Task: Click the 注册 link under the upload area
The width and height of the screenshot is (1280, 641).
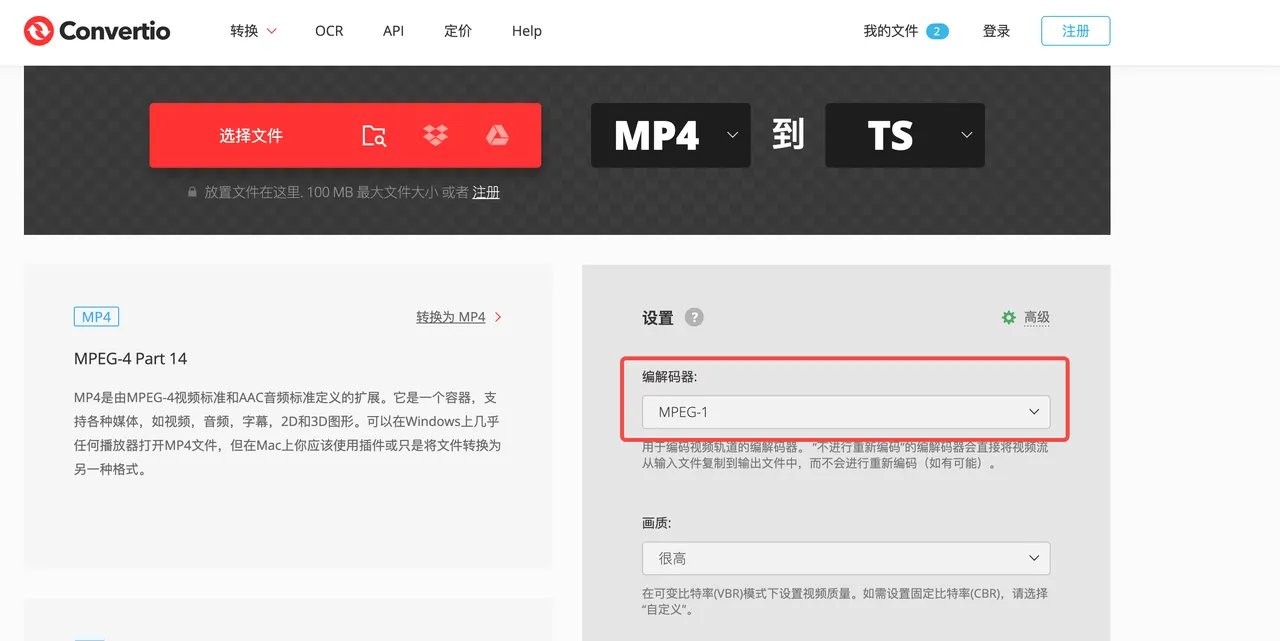Action: pyautogui.click(x=486, y=192)
